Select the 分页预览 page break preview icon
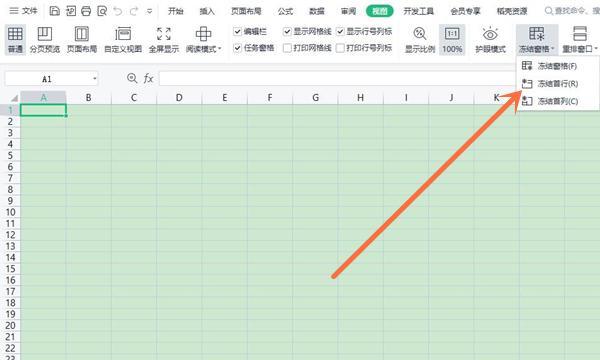The image size is (600, 360). coord(45,39)
